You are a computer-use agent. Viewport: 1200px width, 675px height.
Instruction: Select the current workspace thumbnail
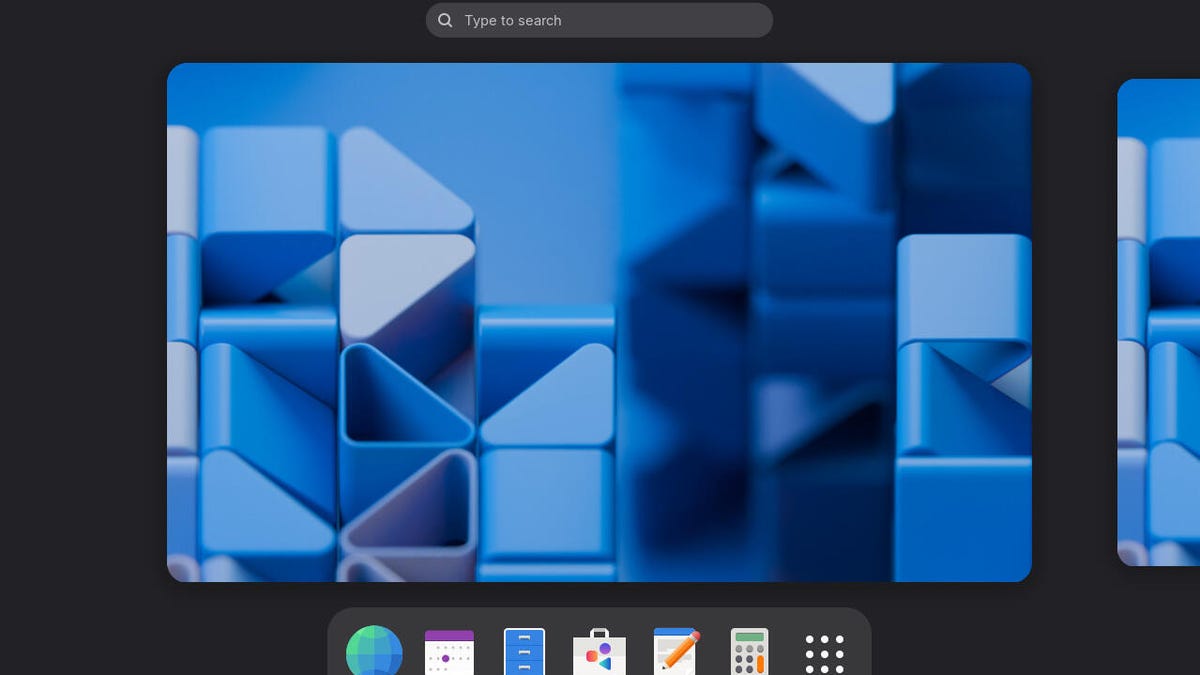tap(598, 322)
